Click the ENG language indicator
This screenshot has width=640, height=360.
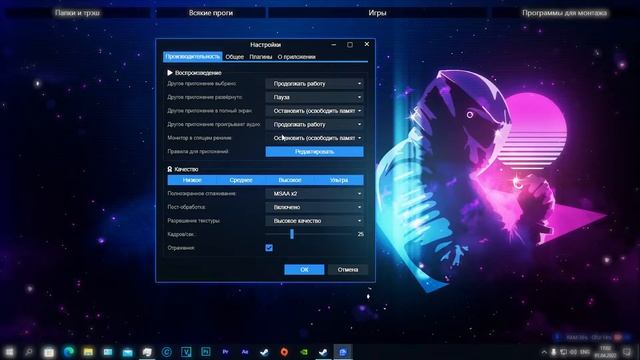[584, 352]
